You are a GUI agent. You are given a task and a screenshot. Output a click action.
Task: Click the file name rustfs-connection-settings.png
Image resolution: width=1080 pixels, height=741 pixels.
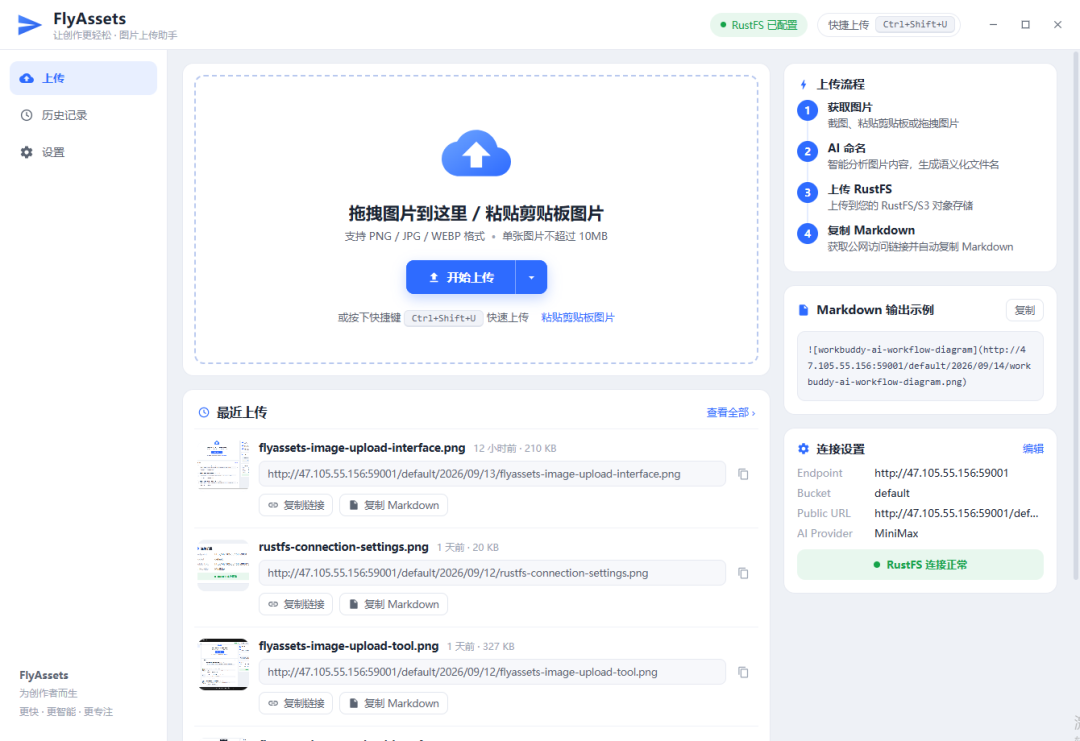(344, 547)
